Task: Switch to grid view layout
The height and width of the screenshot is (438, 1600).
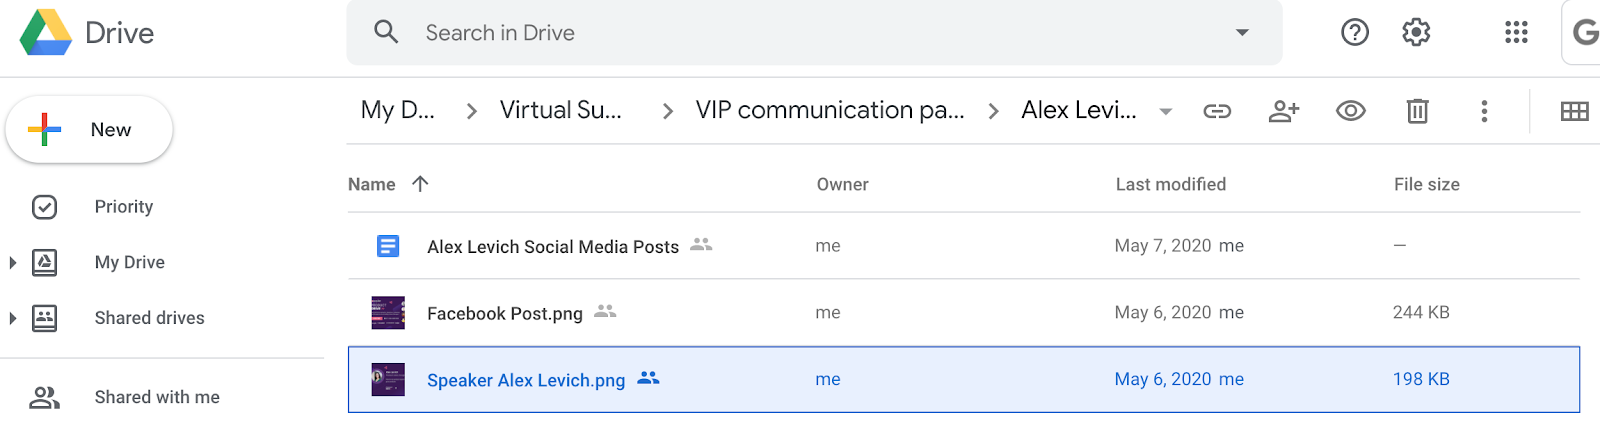Action: coord(1574,111)
